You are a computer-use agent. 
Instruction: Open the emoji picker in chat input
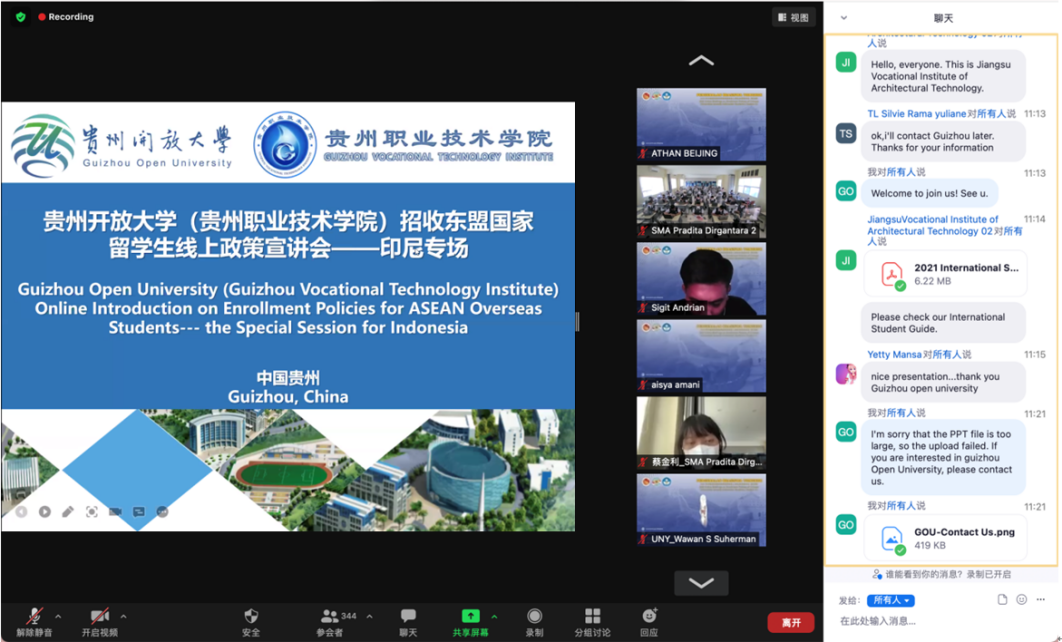point(1021,600)
